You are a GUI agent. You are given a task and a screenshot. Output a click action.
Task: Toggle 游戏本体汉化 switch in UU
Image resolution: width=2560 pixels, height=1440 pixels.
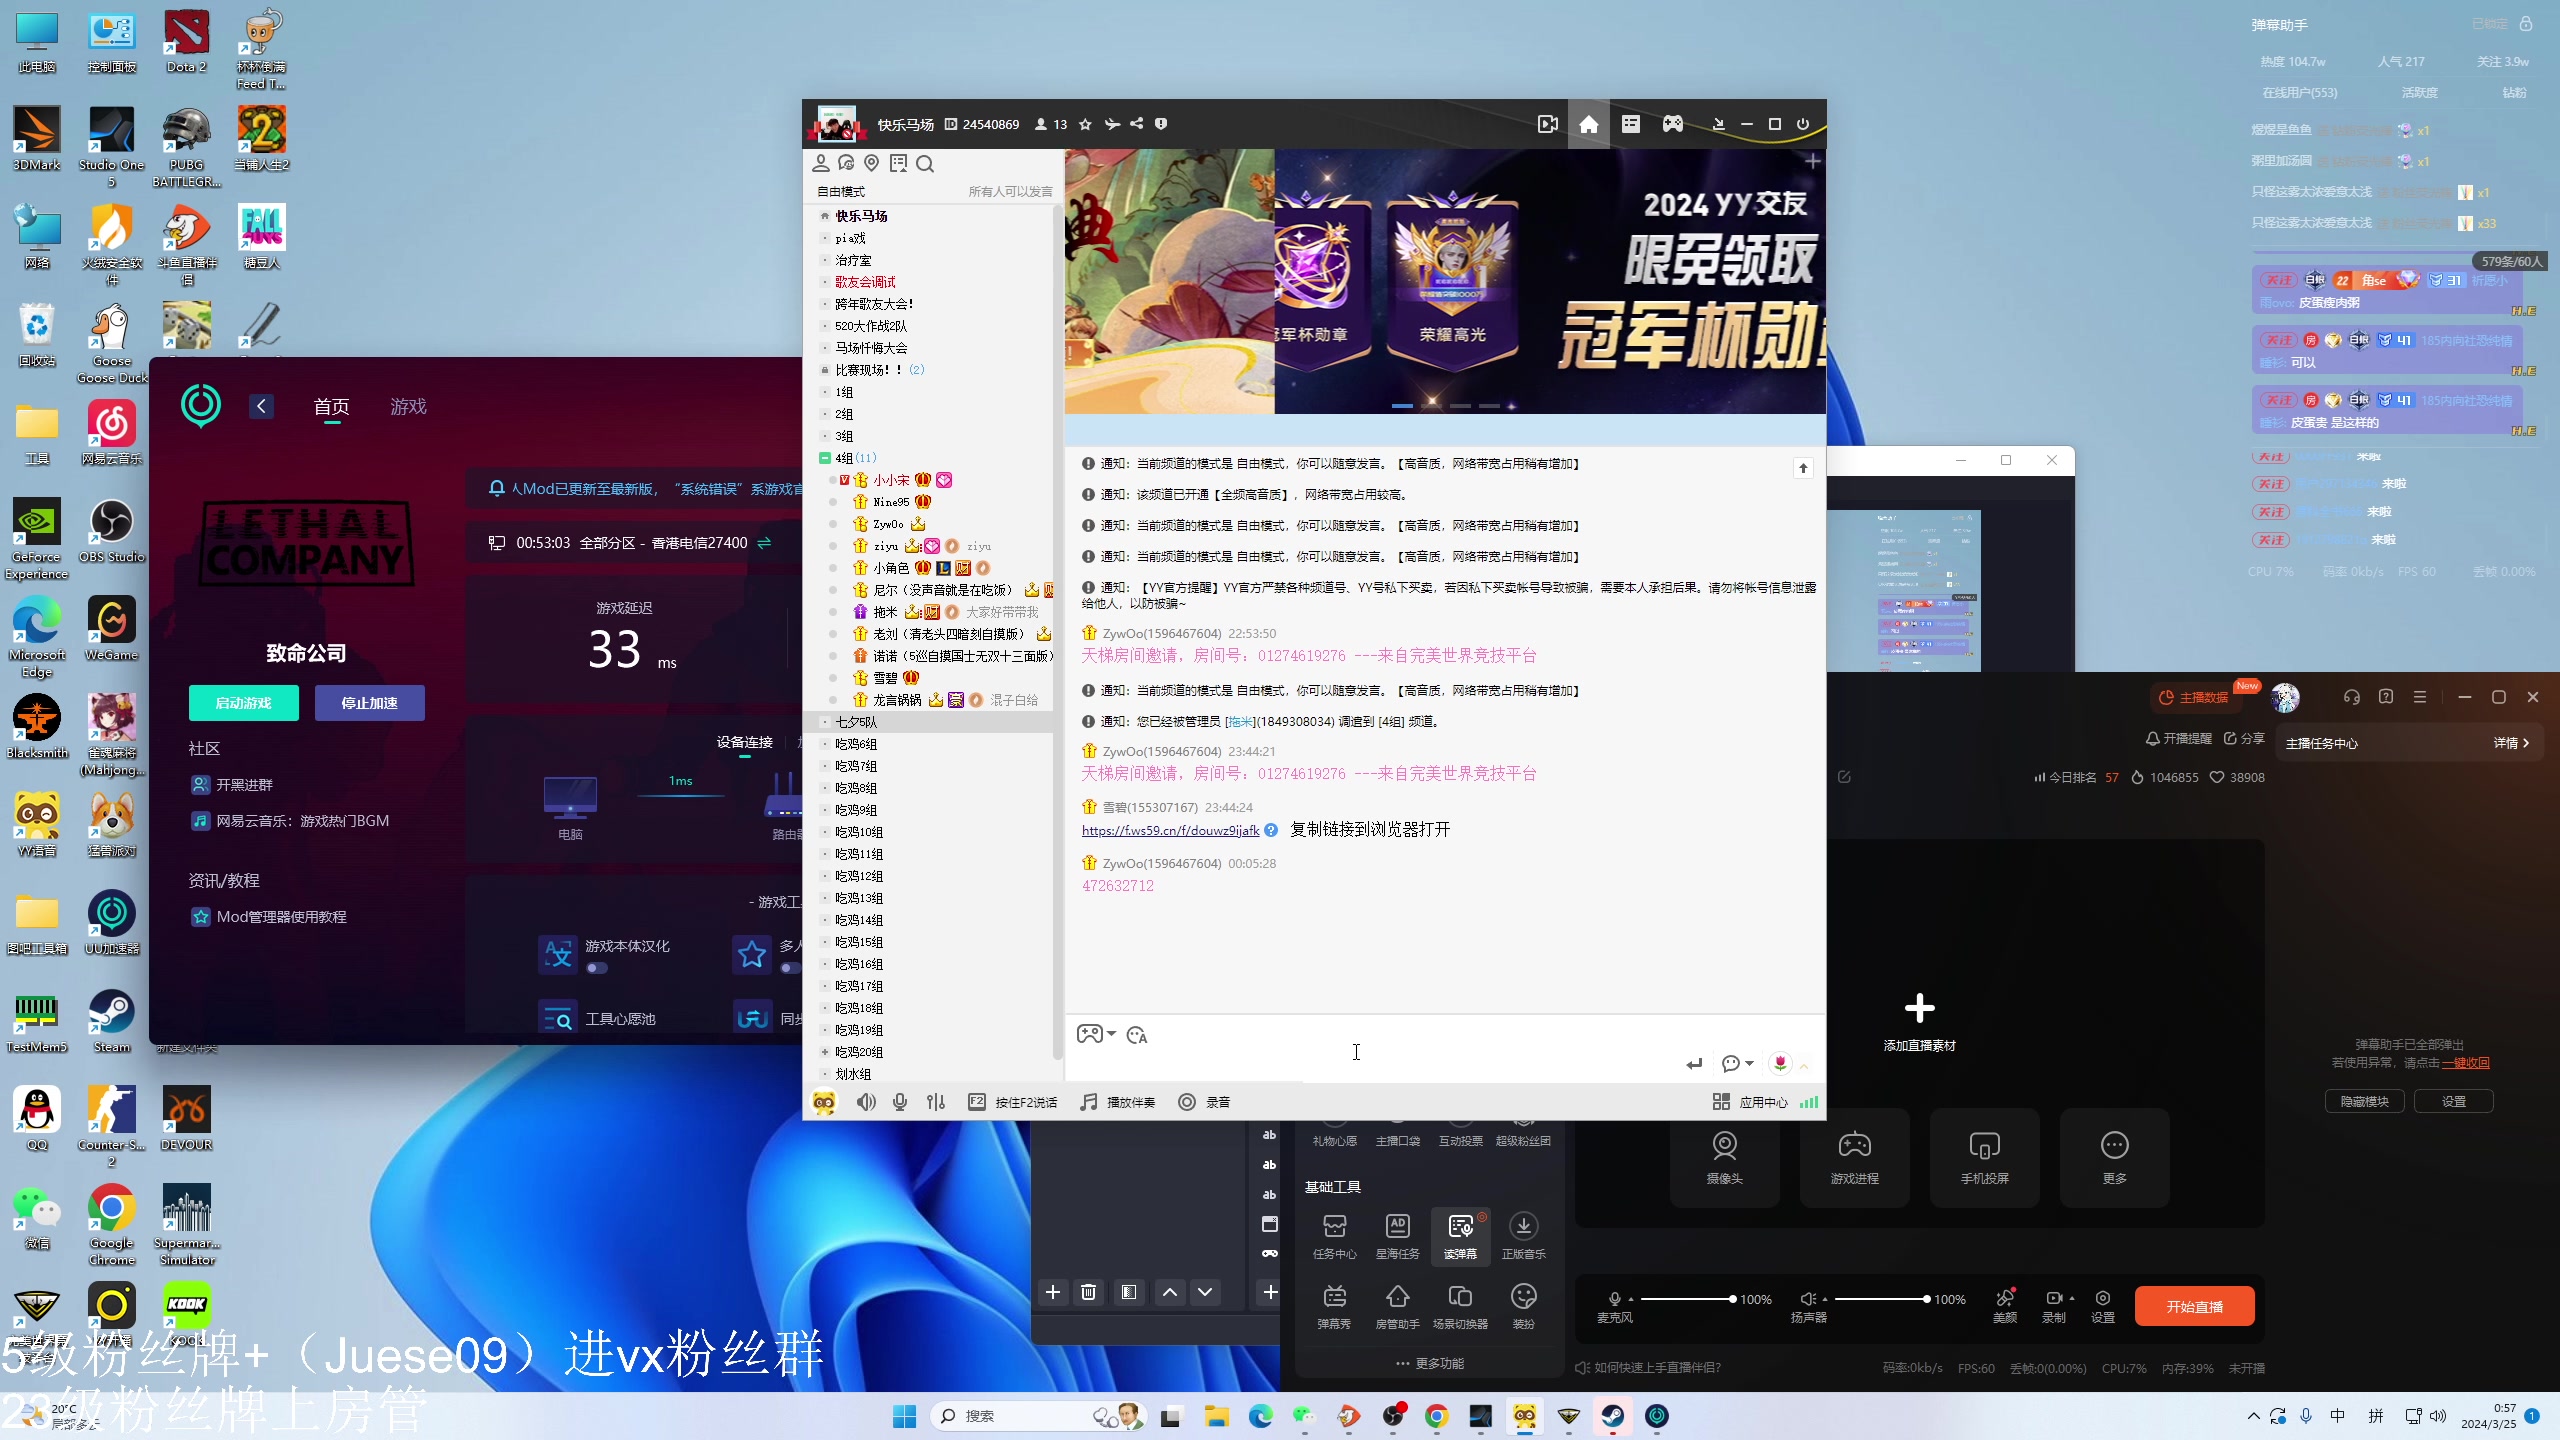(x=596, y=968)
